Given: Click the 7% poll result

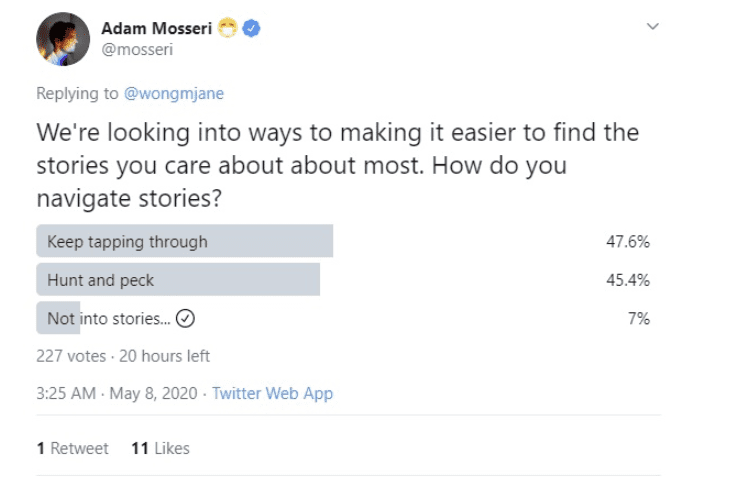Looking at the screenshot, I should 639,319.
